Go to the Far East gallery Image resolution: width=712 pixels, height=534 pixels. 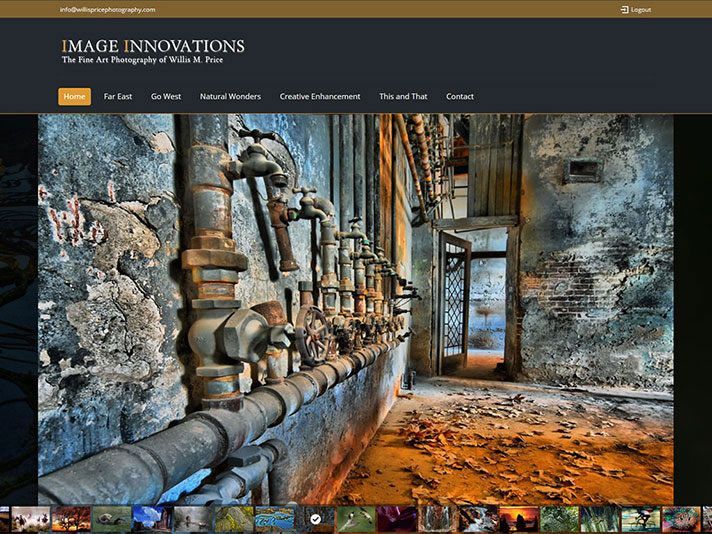[x=118, y=97]
